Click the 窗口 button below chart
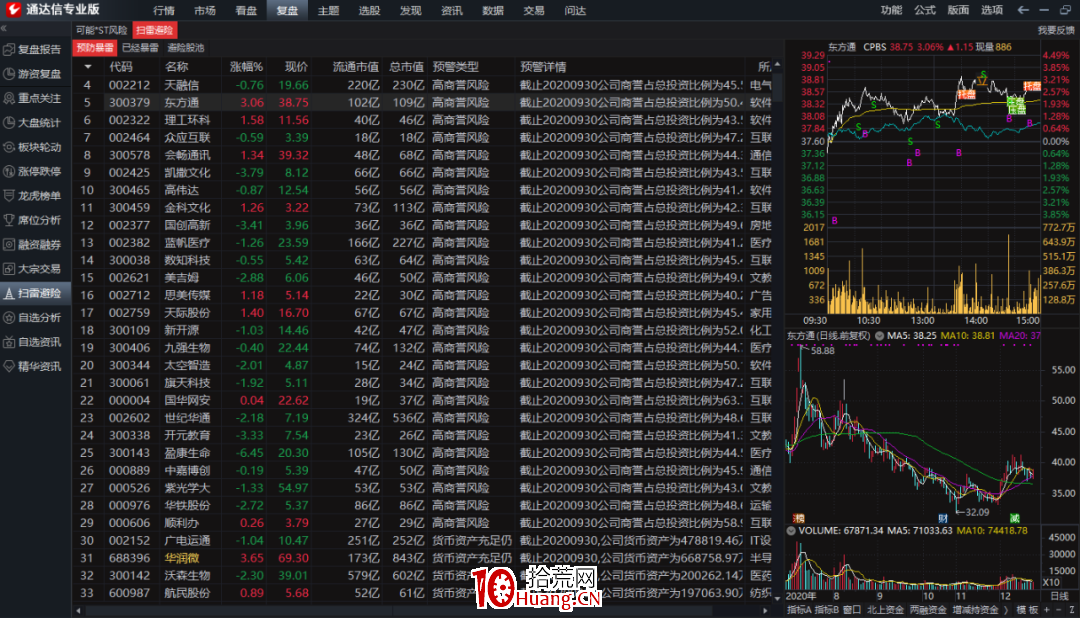 click(852, 610)
